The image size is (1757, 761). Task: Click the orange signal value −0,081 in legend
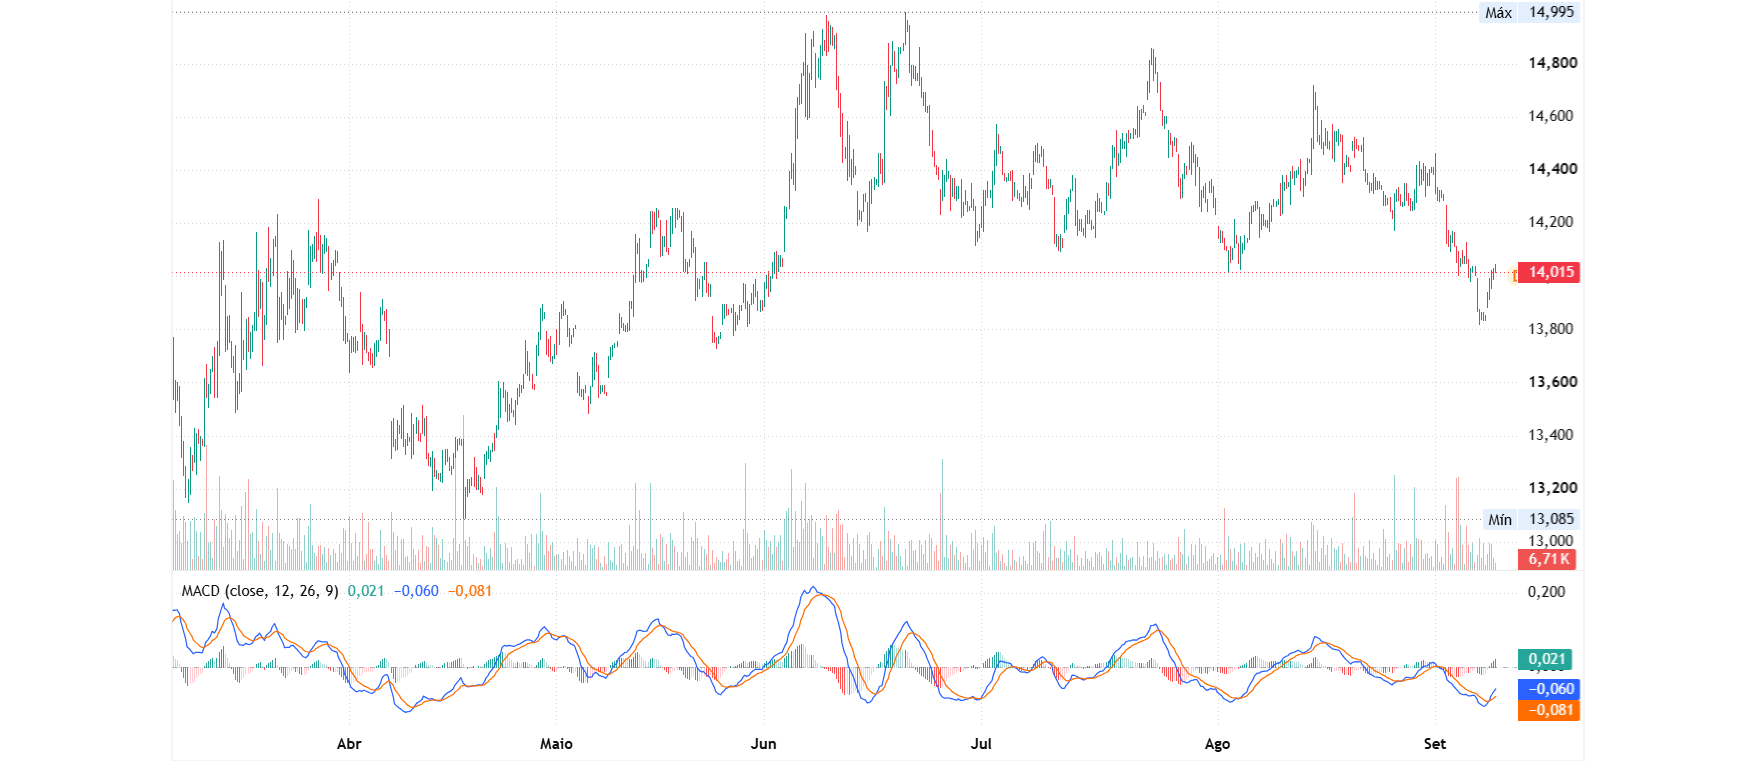pos(470,591)
